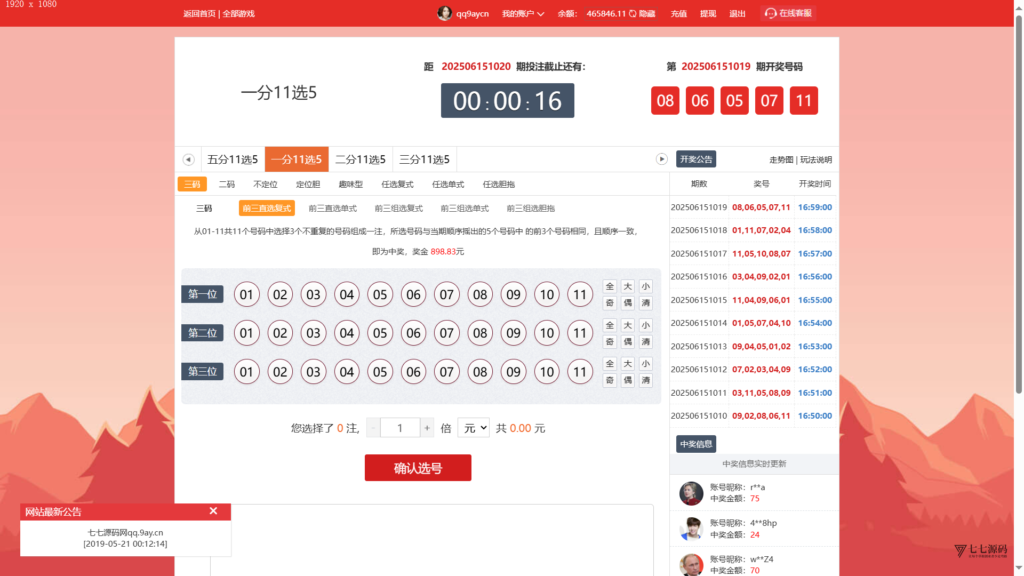Click 小 quick-select for 第二位 row
1024x576 pixels.
[645, 325]
